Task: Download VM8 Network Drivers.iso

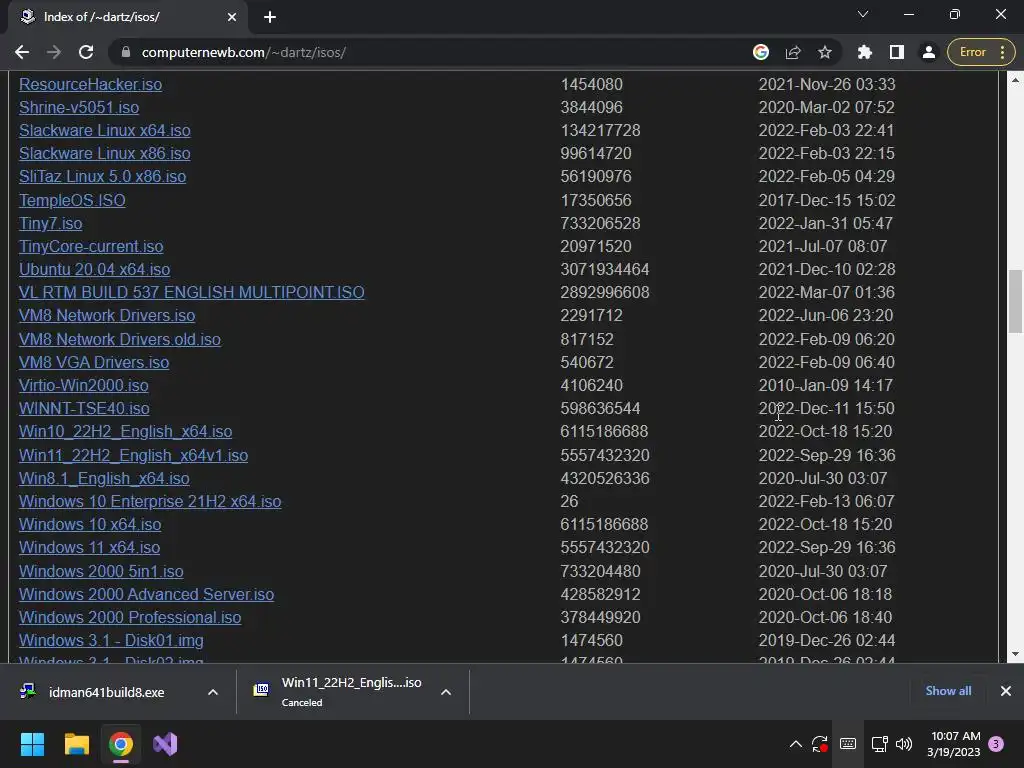Action: (107, 315)
